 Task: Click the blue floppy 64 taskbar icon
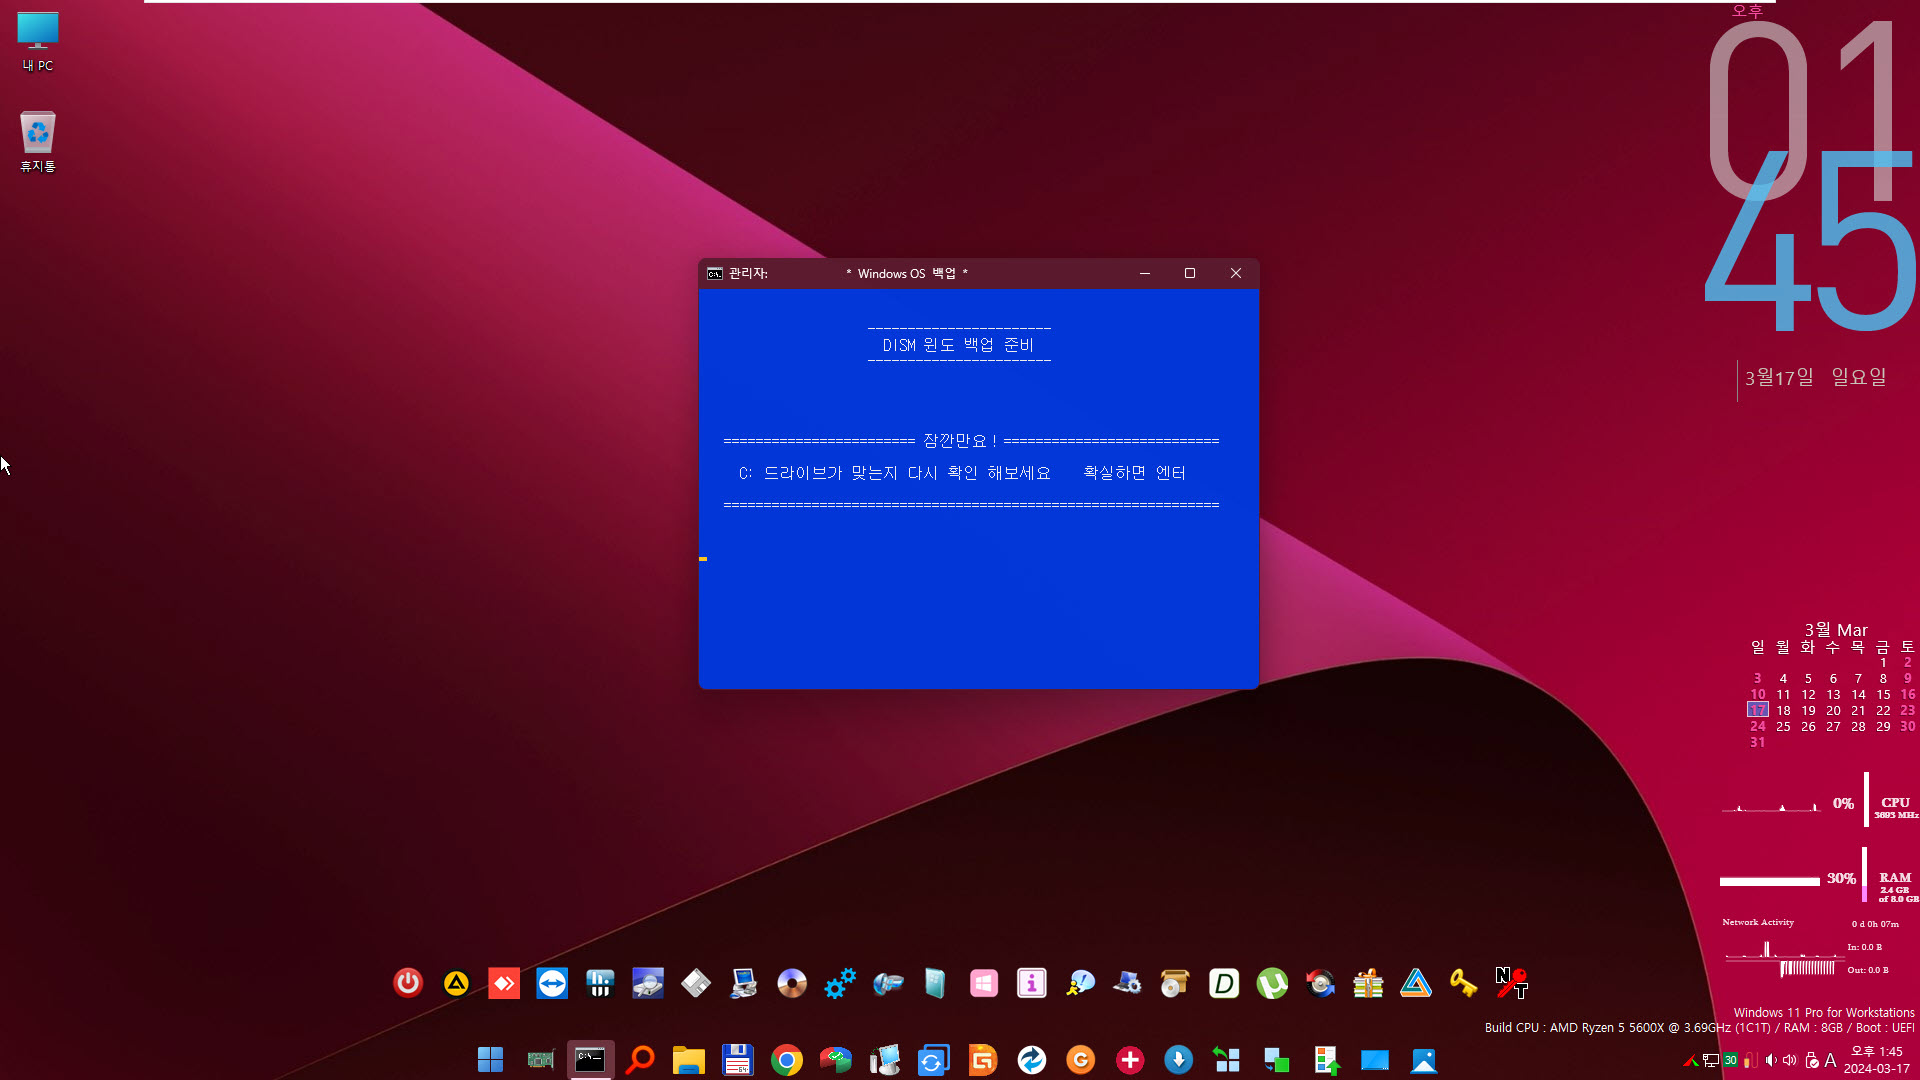pyautogui.click(x=738, y=1060)
